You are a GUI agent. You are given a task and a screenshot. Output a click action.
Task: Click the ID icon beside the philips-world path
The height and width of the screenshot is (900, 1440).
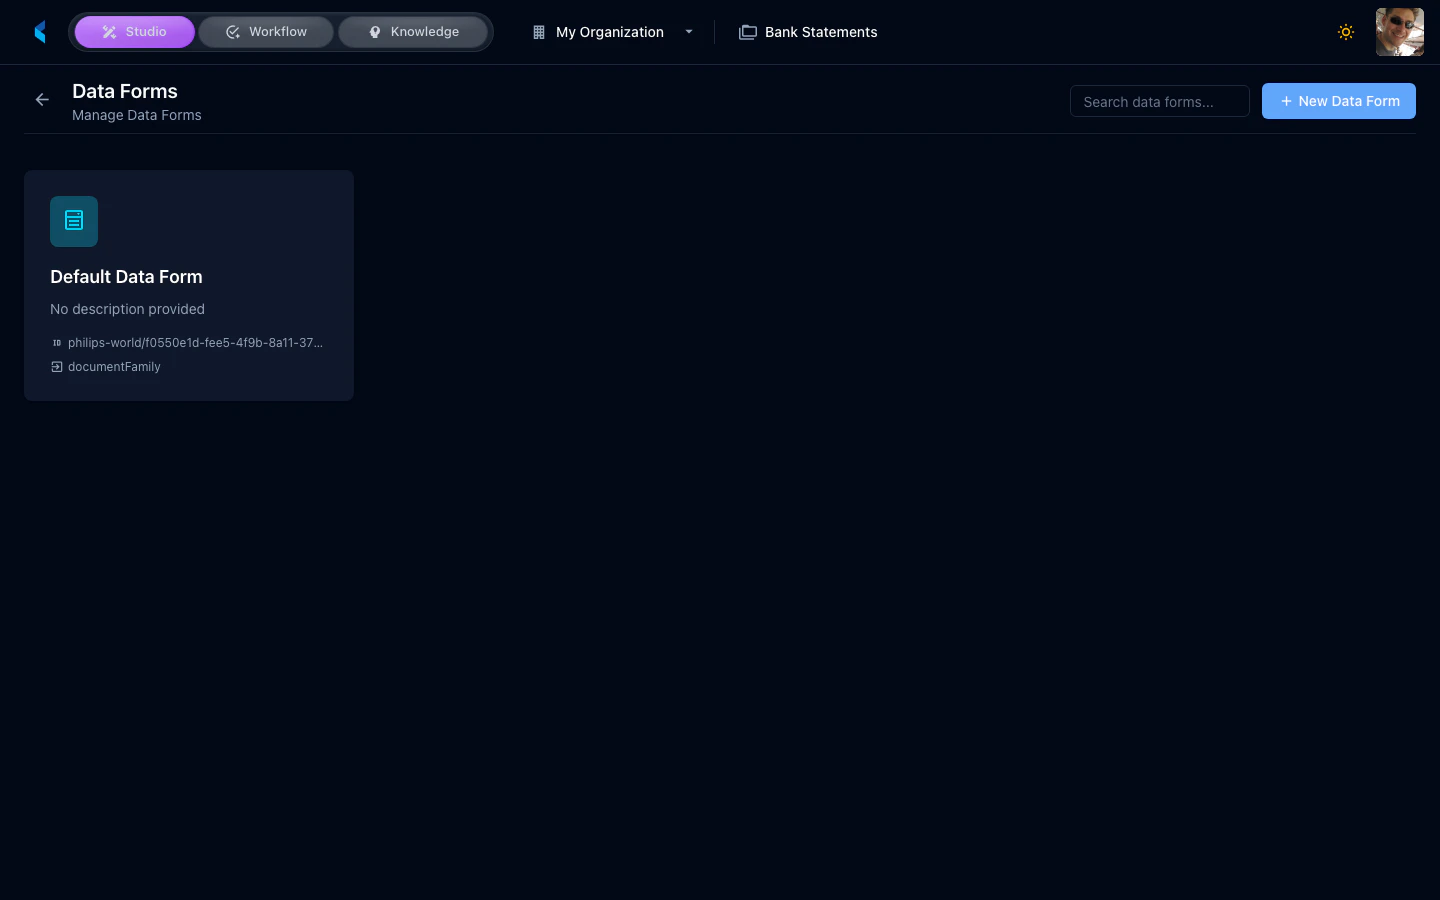(x=57, y=343)
